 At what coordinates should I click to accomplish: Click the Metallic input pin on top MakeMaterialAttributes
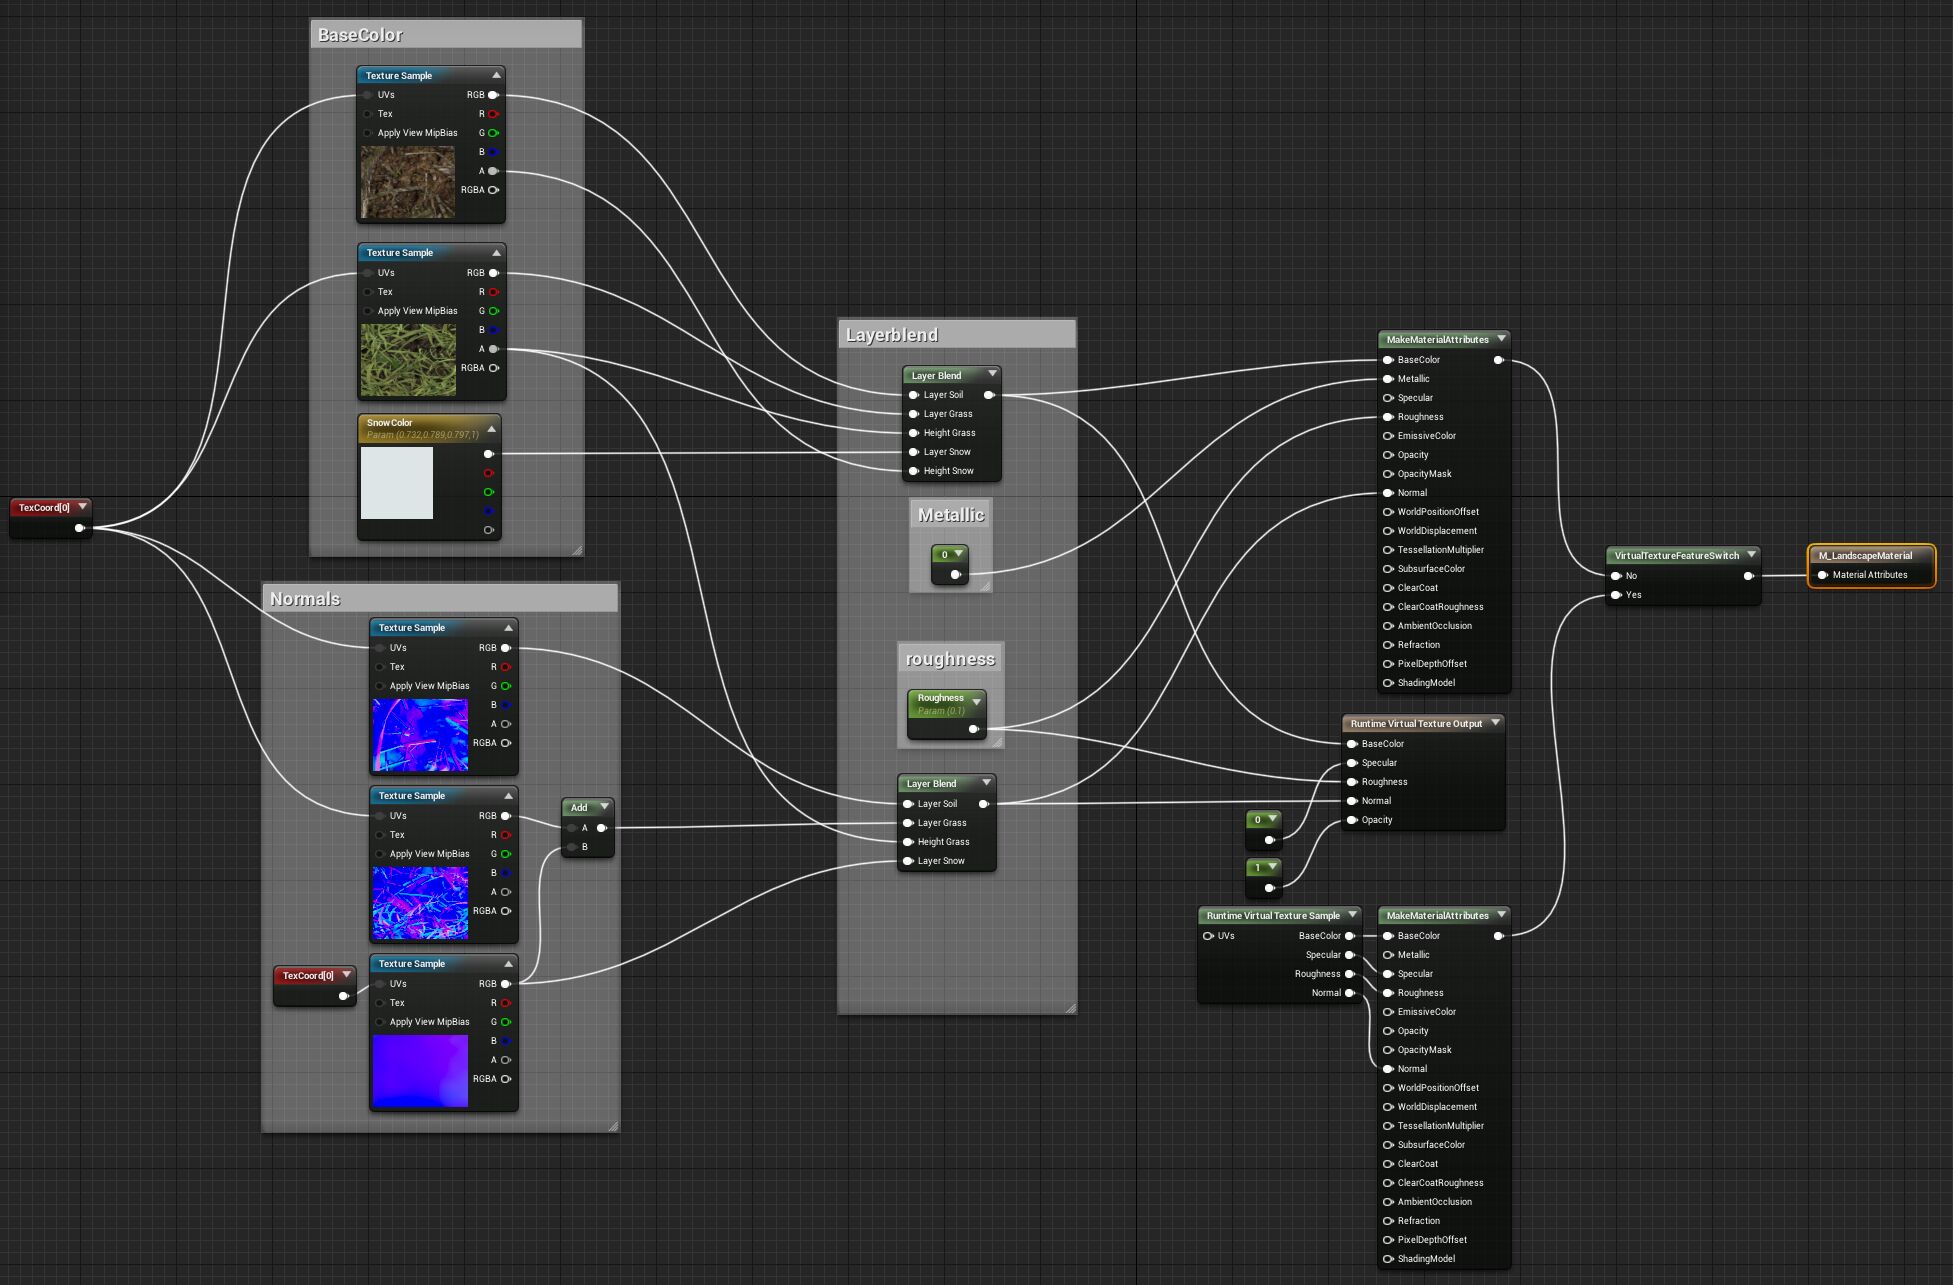tap(1388, 379)
